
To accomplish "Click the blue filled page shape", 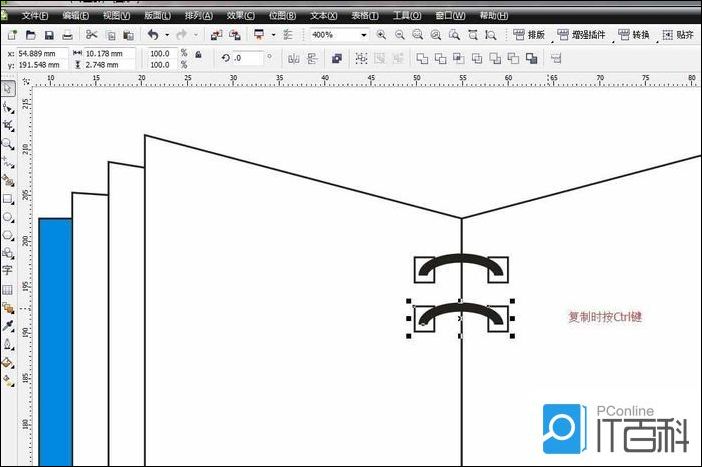I will point(55,340).
